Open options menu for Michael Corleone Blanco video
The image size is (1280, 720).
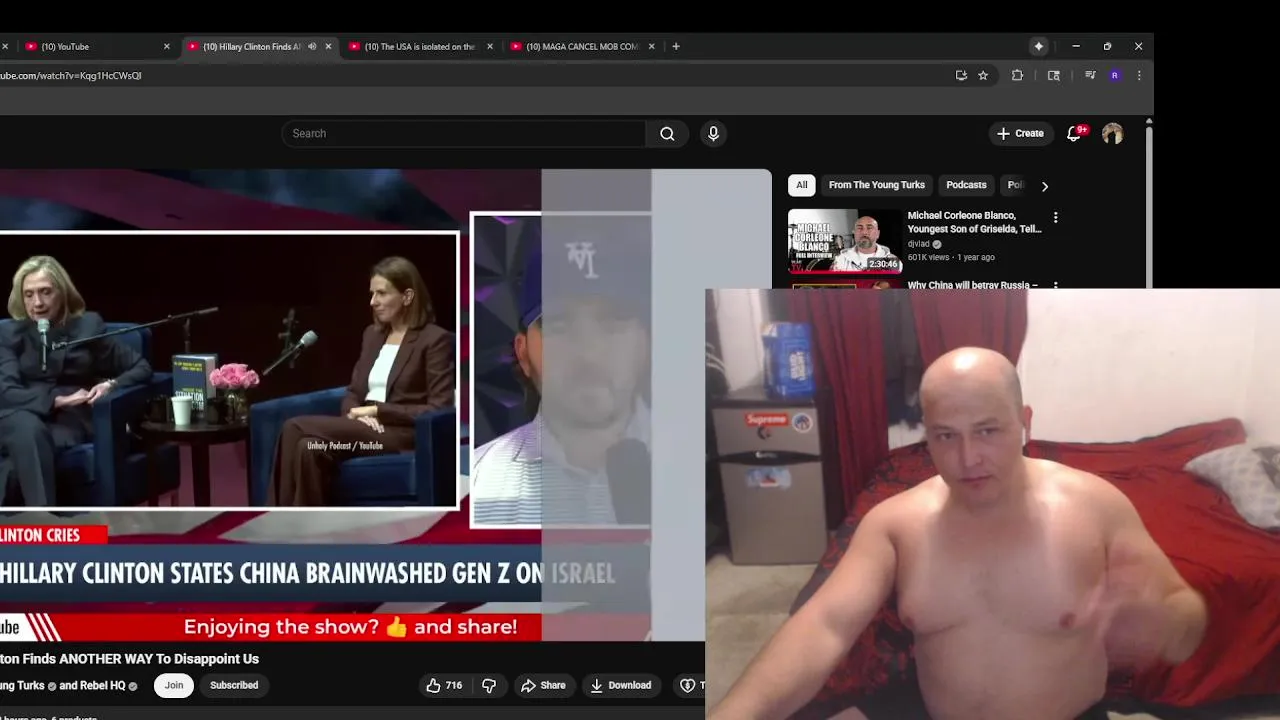coord(1055,217)
